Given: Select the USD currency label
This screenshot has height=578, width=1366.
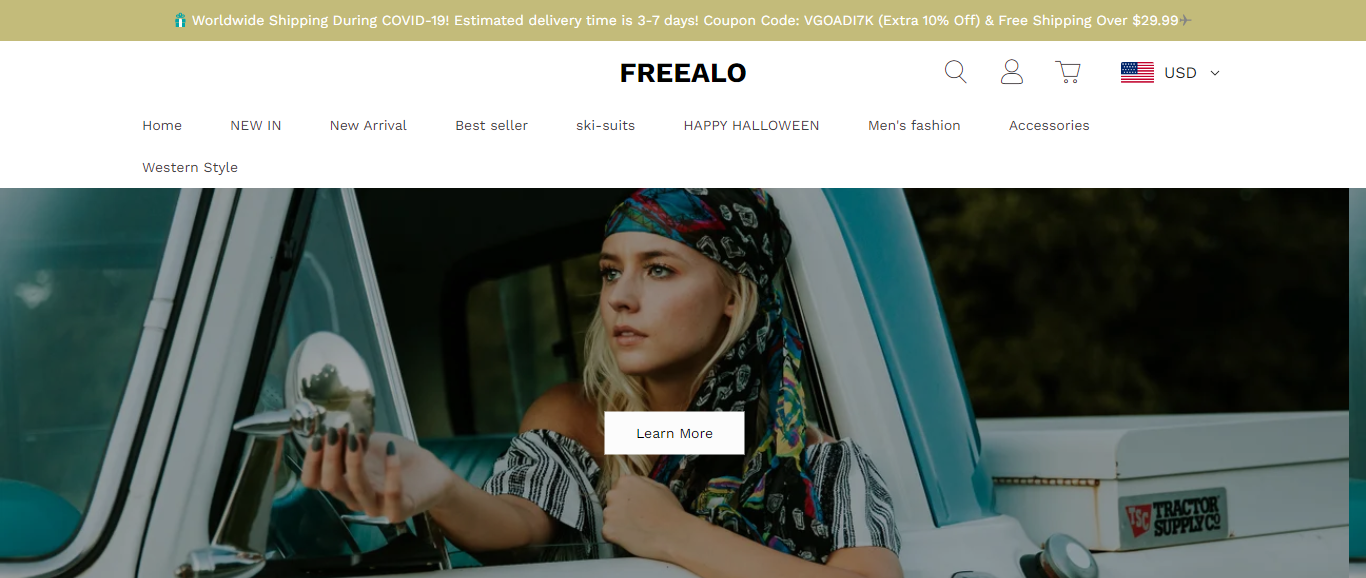Looking at the screenshot, I should point(1180,73).
